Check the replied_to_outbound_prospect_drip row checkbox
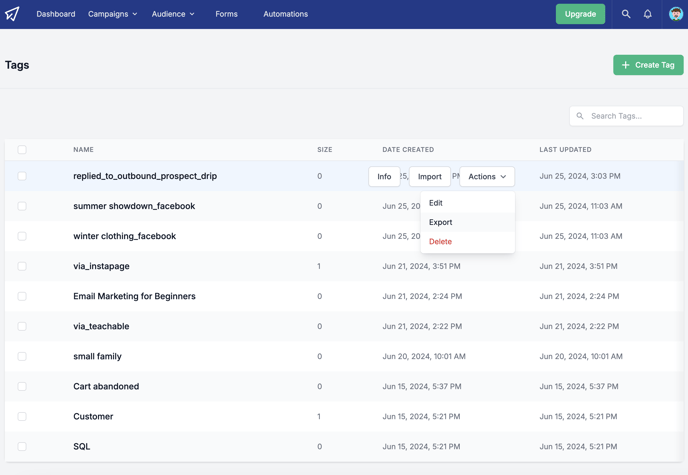This screenshot has width=688, height=475. (22, 176)
